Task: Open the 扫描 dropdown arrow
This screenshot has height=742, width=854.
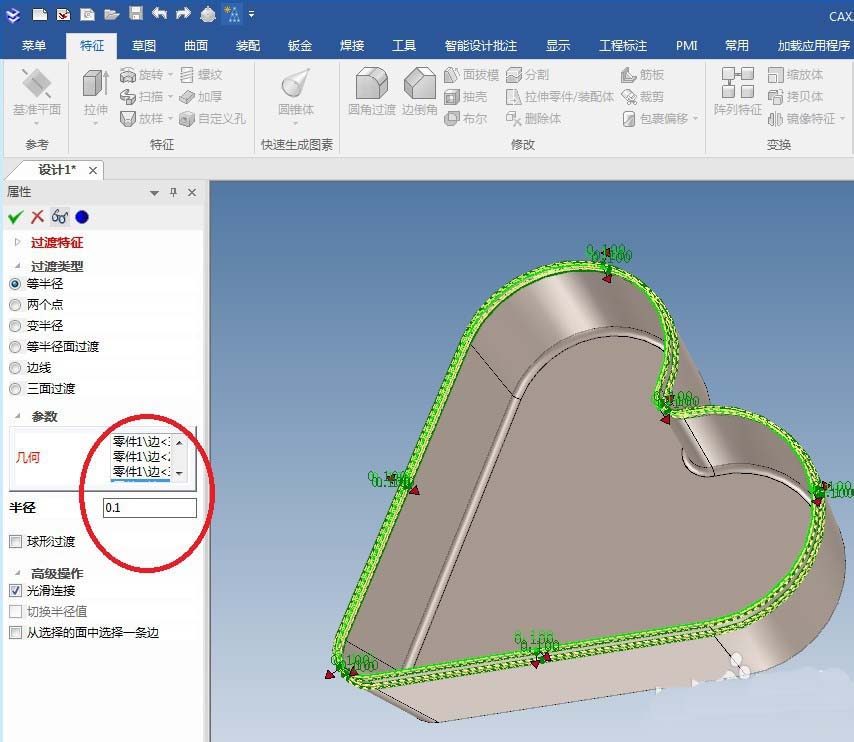Action: (x=170, y=96)
